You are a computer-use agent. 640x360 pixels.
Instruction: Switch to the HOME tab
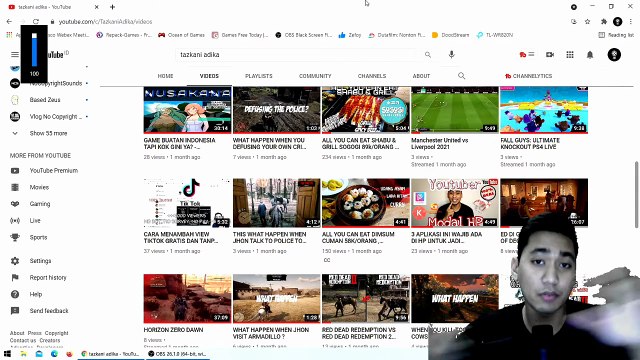pos(165,76)
